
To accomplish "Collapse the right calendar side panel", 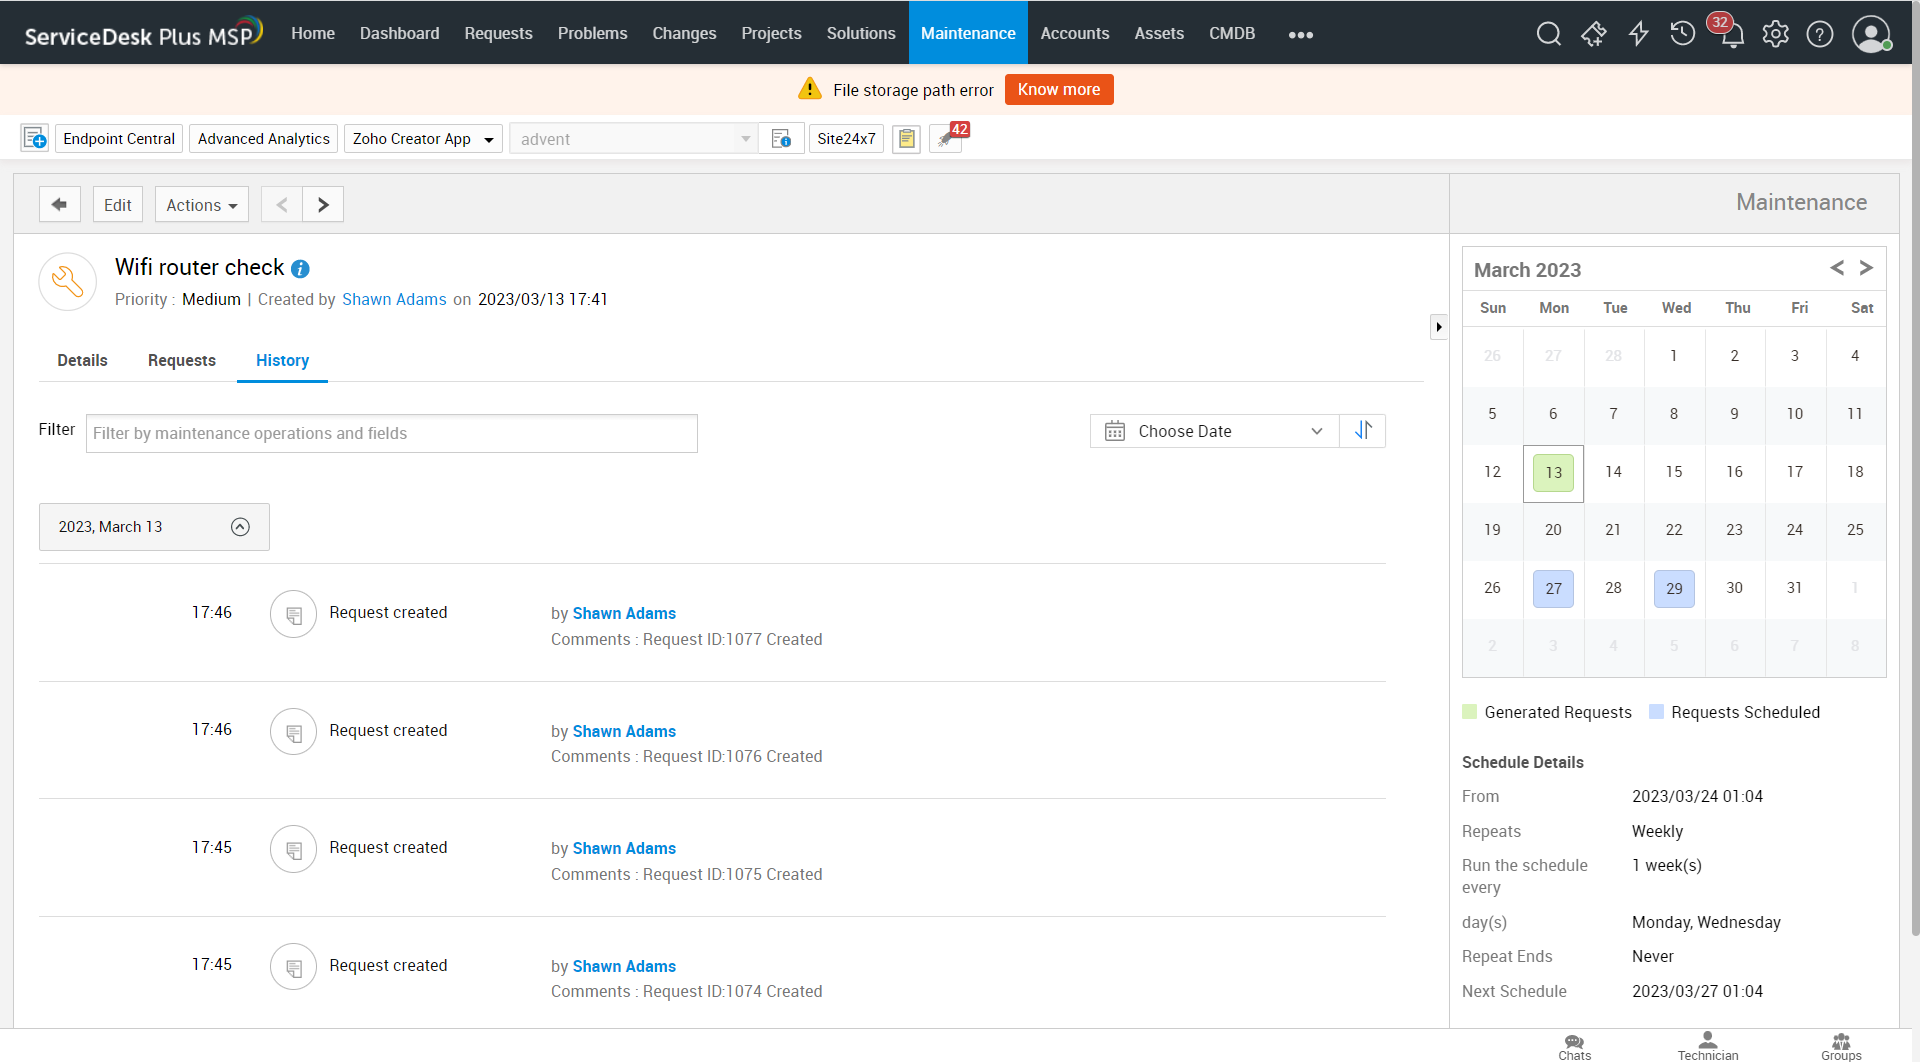I will (x=1438, y=327).
